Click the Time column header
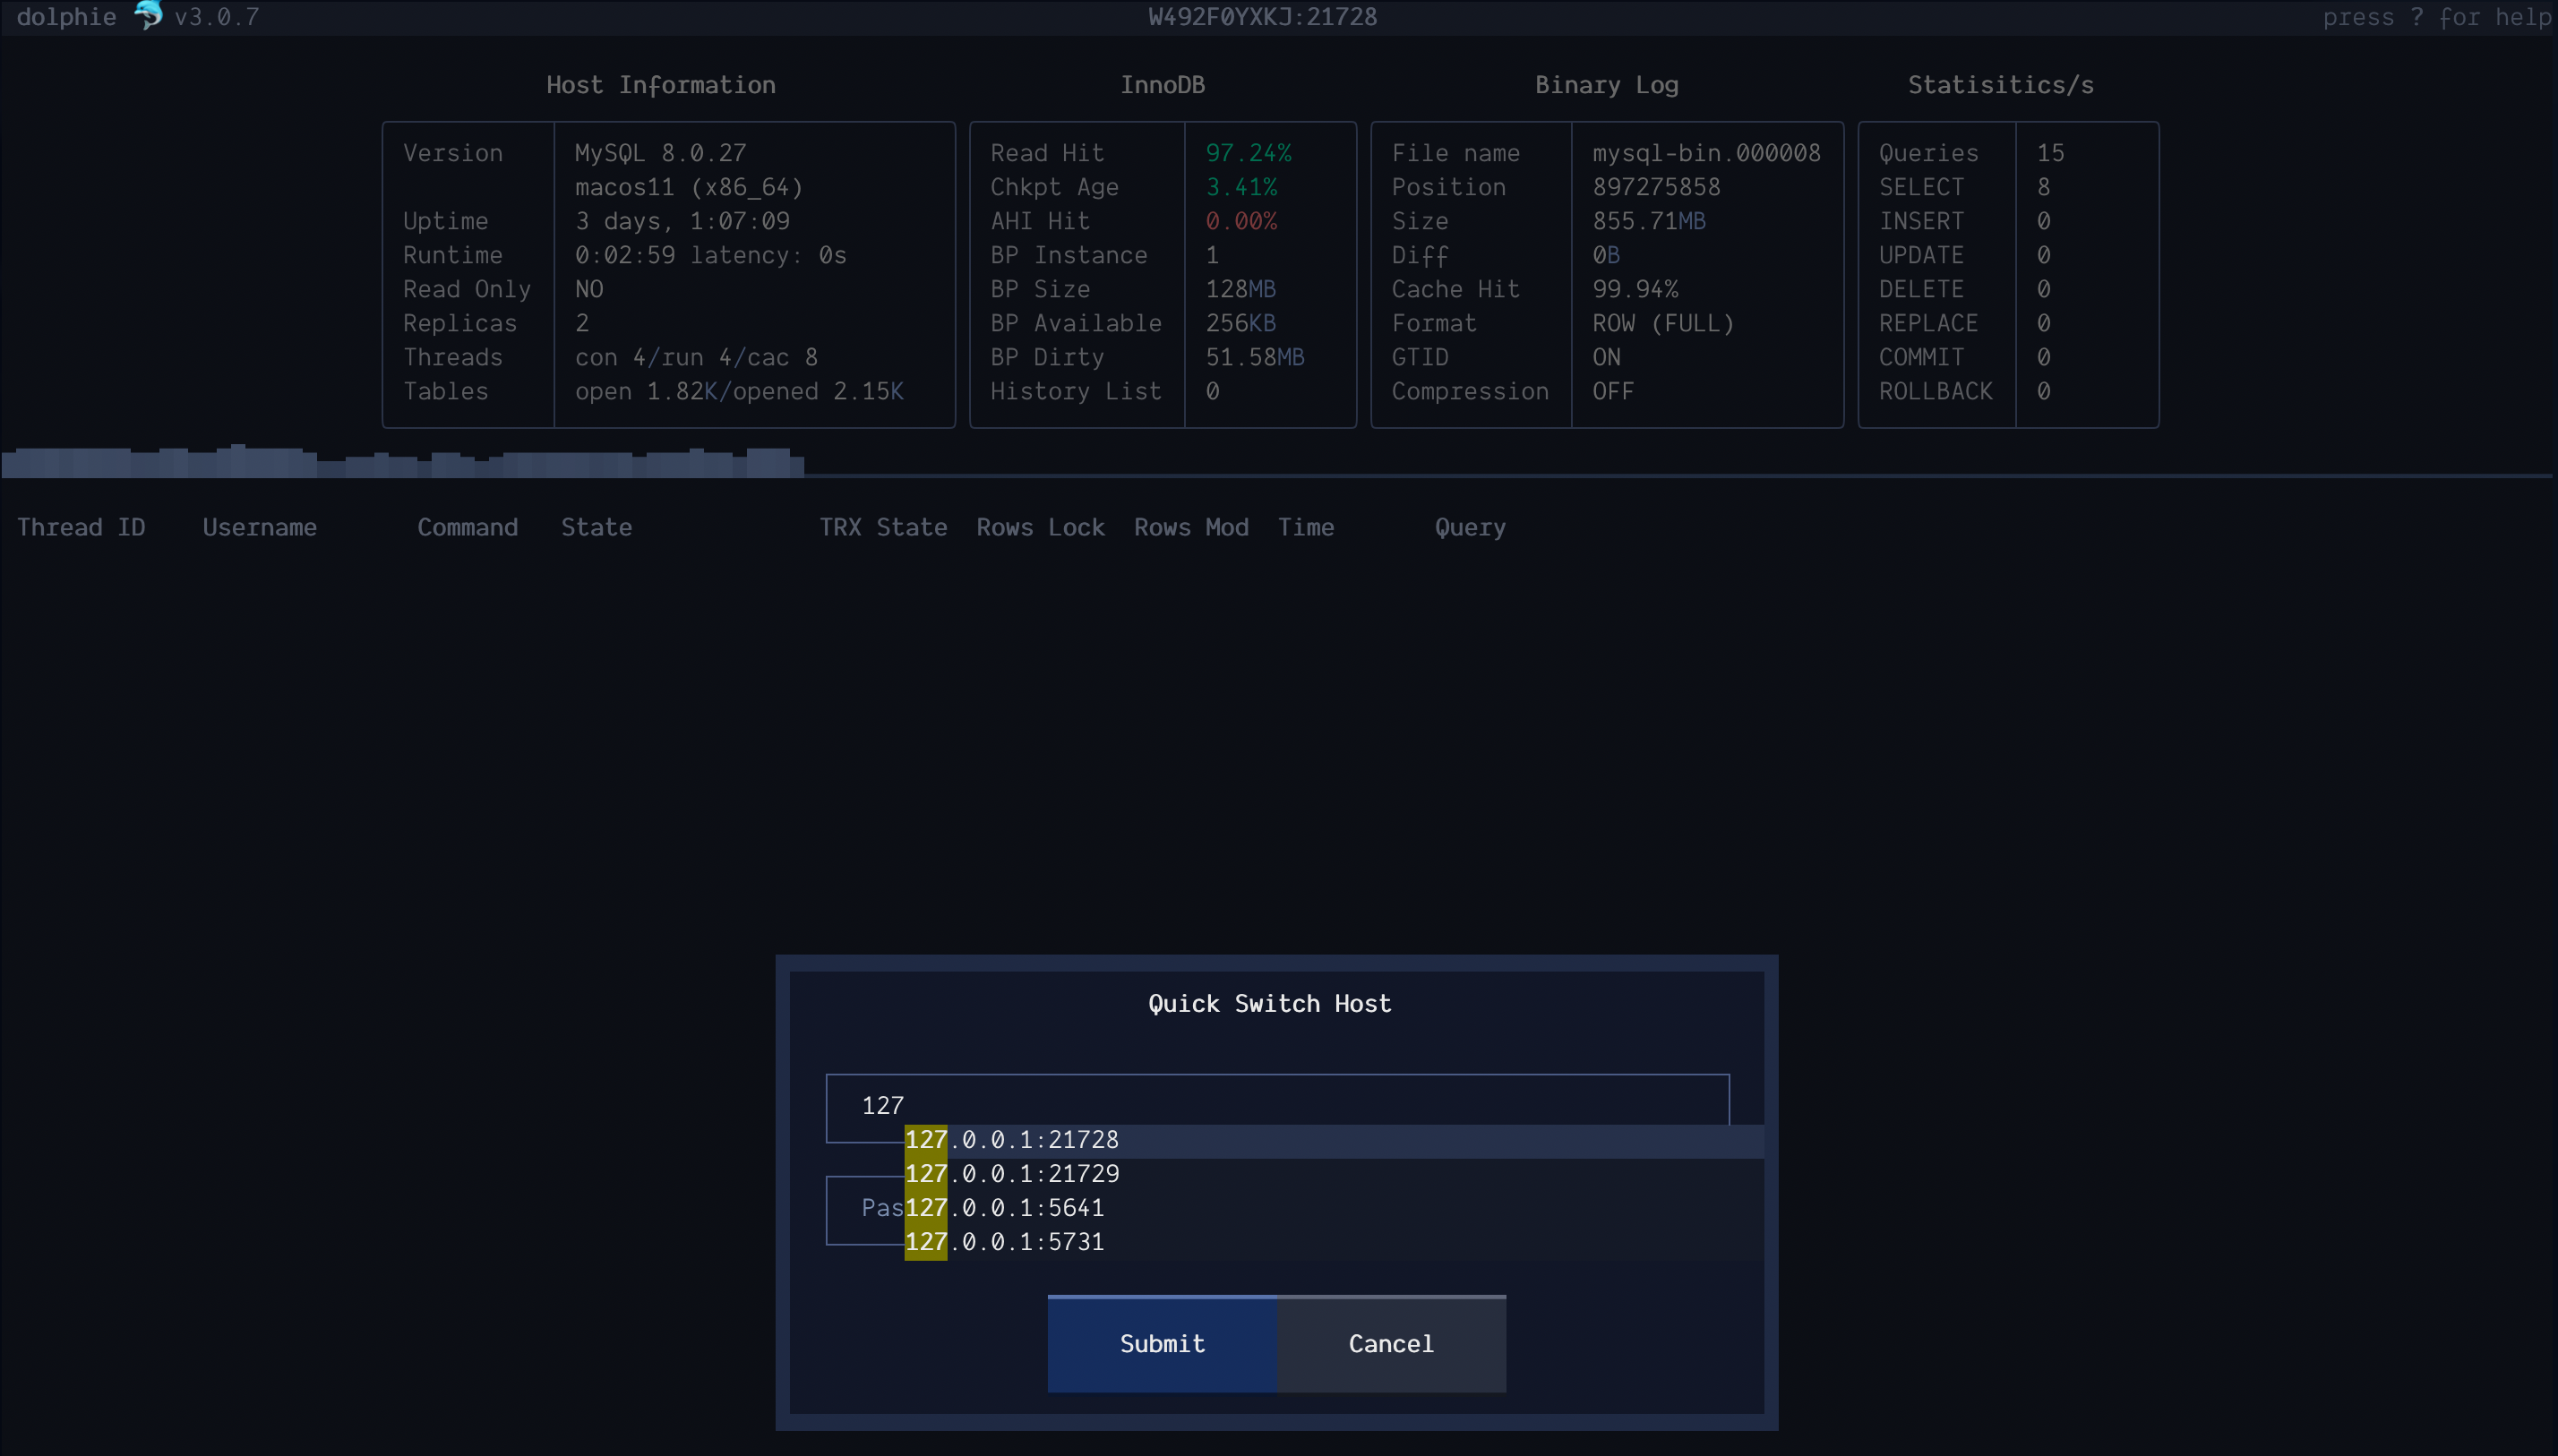2558x1456 pixels. (x=1305, y=527)
